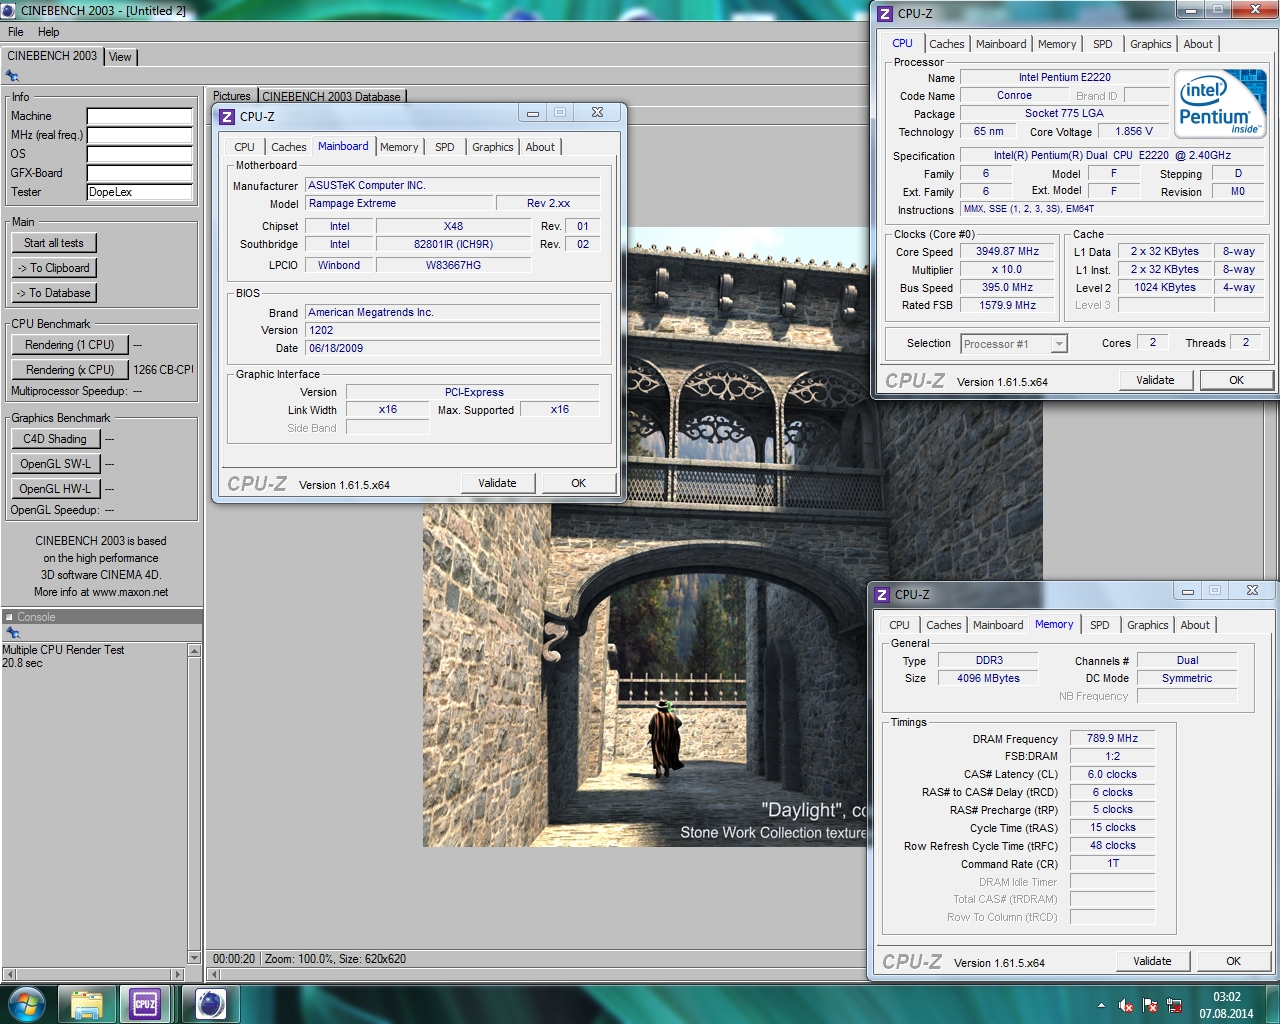This screenshot has height=1024, width=1280.
Task: Click the Rampage Extreme model field
Action: pos(401,203)
